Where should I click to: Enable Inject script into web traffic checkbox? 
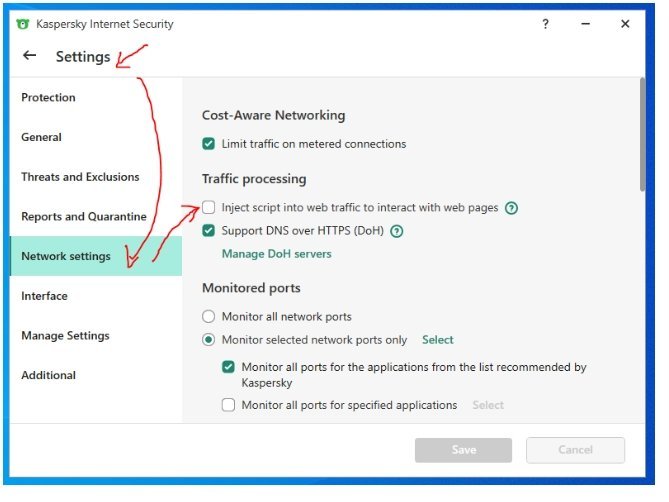click(209, 208)
